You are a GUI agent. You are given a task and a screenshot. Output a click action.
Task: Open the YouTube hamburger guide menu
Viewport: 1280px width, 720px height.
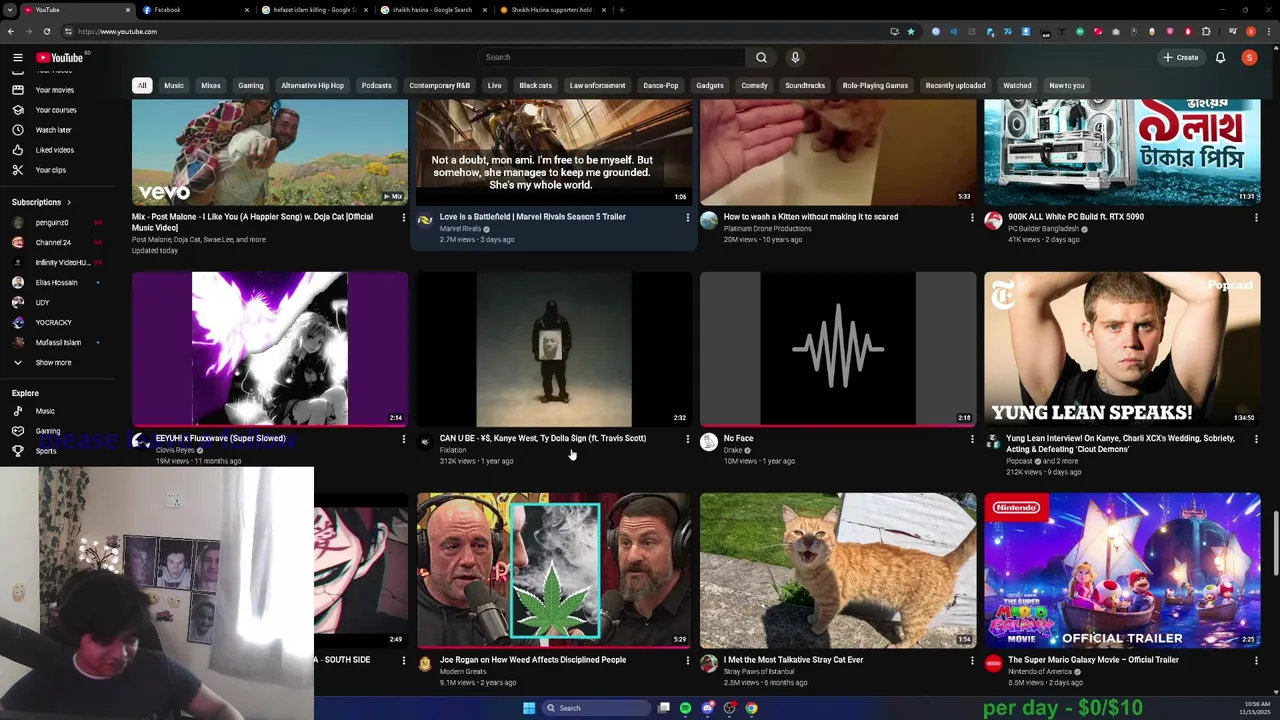coord(17,58)
